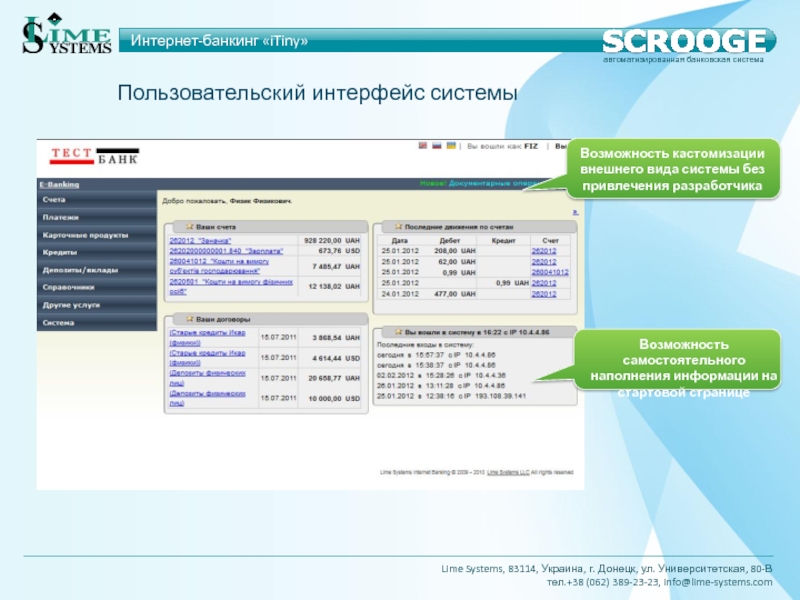Click login entry сегодня в 15:38:37

436,365
